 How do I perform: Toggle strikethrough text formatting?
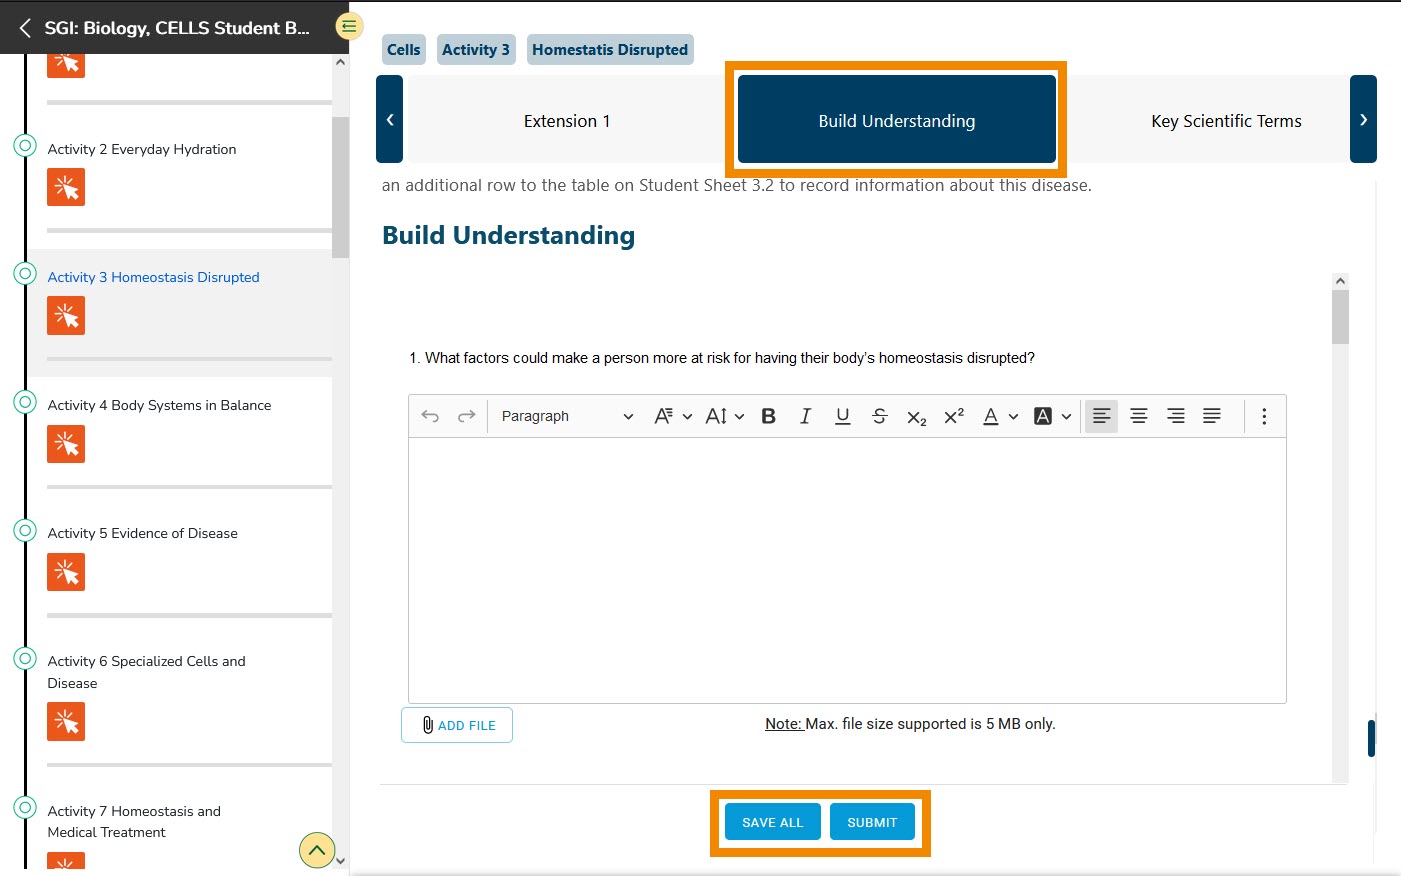click(x=879, y=416)
